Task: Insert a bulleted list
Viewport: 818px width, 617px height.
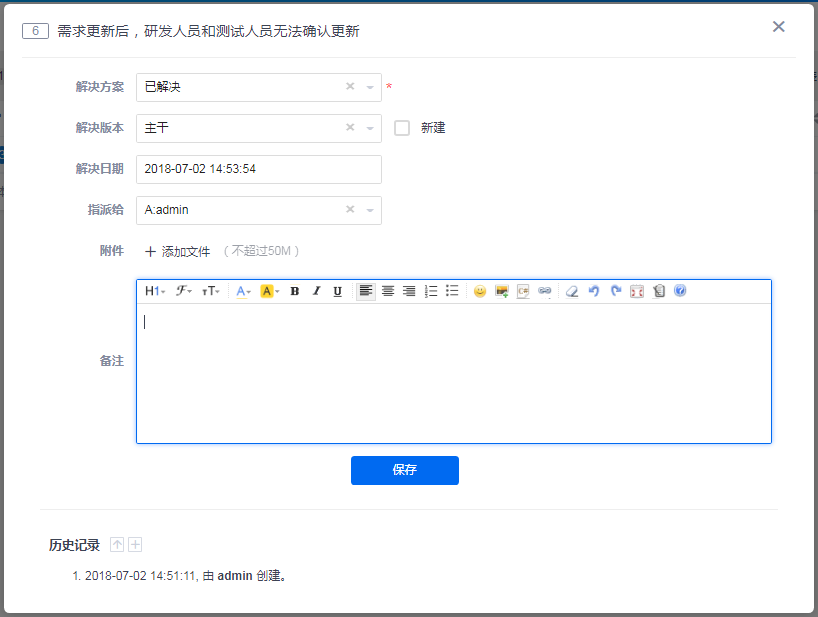Action: click(x=452, y=291)
